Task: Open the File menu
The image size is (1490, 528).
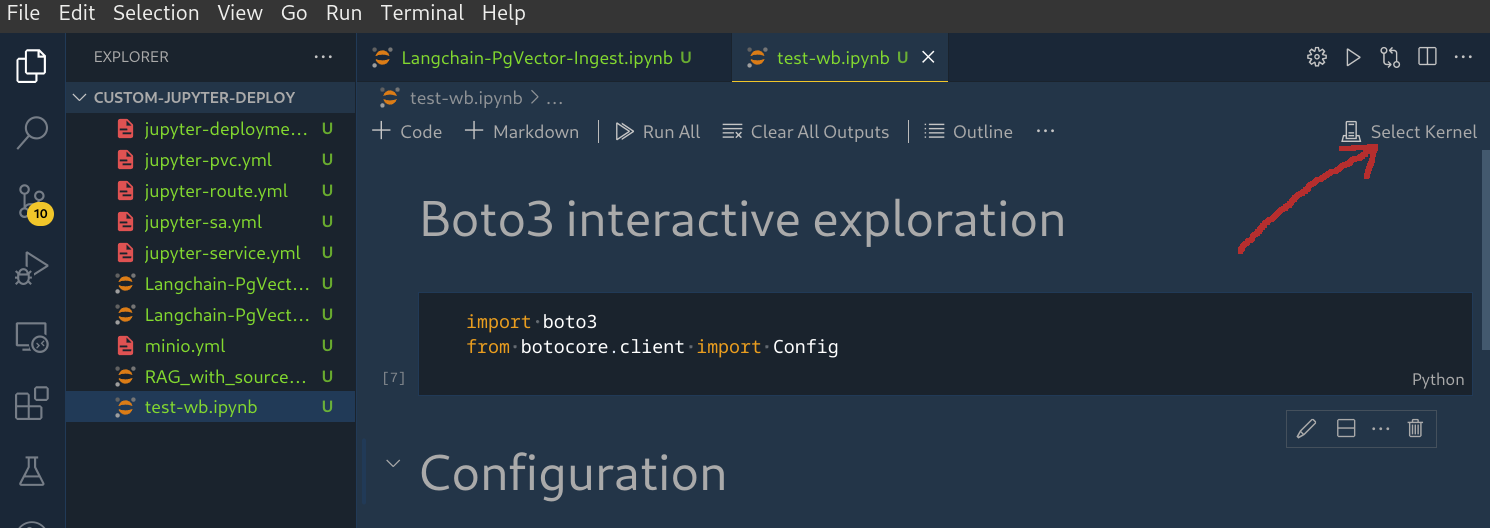Action: pos(23,14)
